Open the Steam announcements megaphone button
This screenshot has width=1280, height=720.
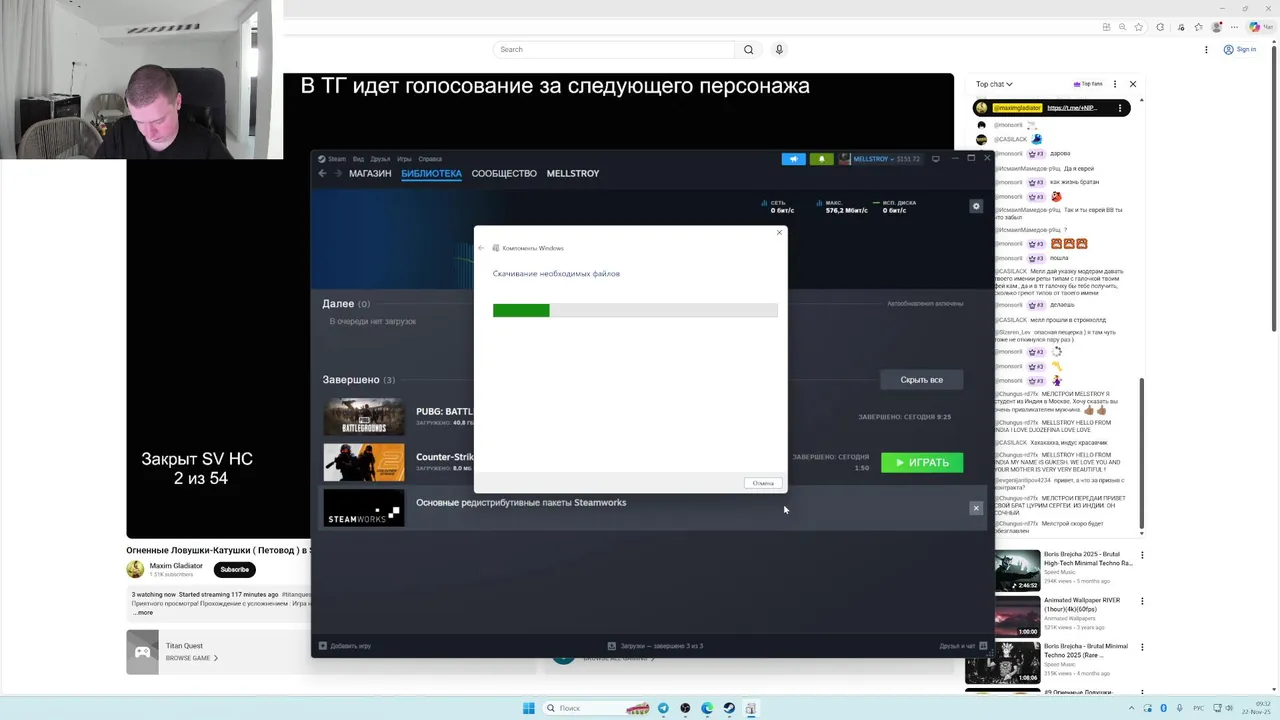pyautogui.click(x=793, y=159)
